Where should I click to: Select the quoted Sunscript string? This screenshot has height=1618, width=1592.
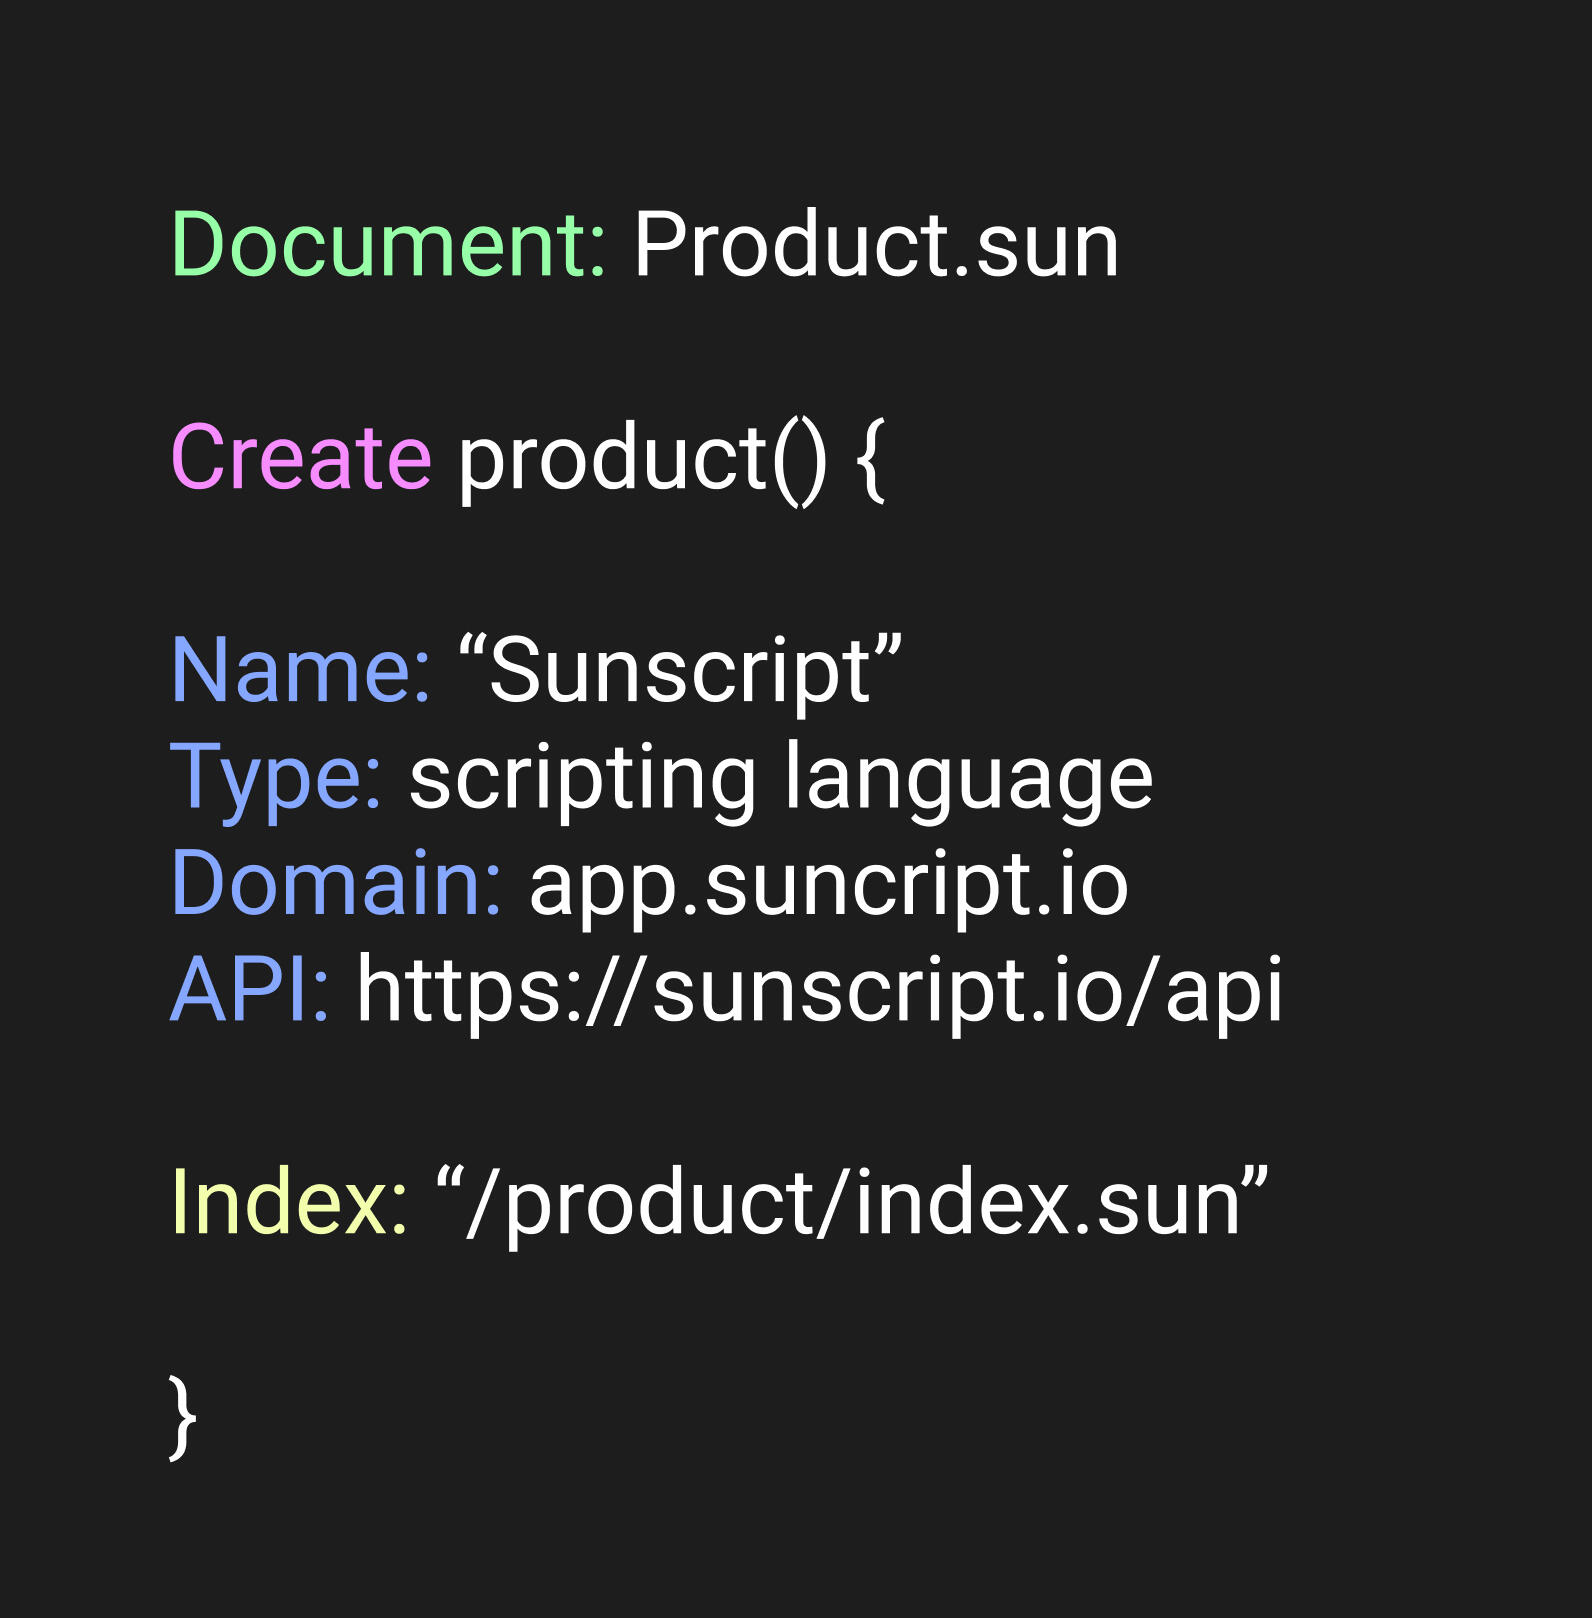click(680, 671)
